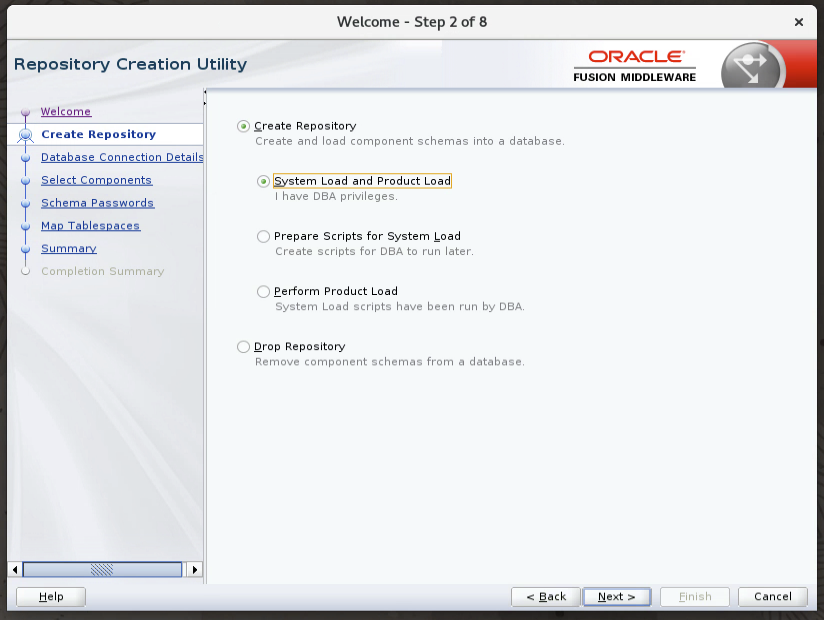
Task: Cancel the repository wizard
Action: tap(772, 597)
